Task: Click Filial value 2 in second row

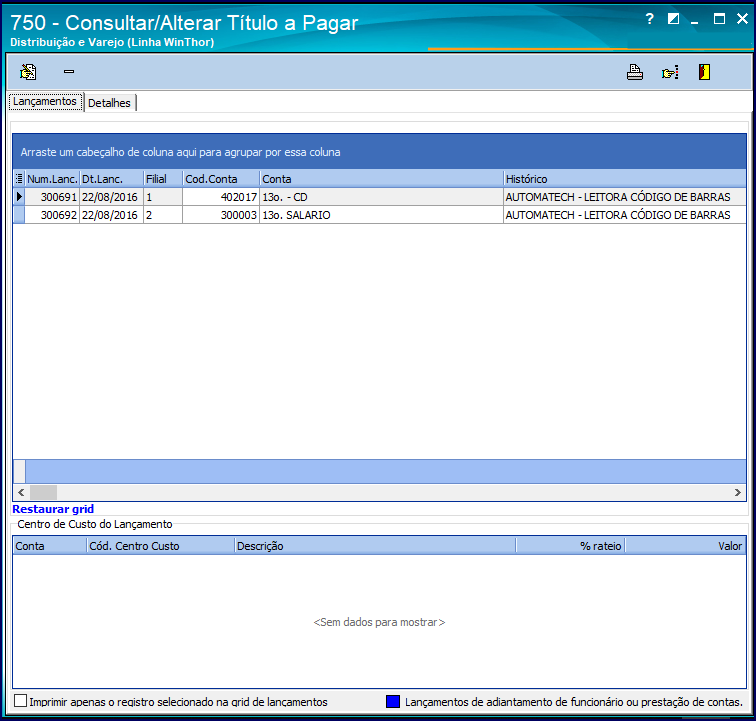Action: click(x=163, y=215)
